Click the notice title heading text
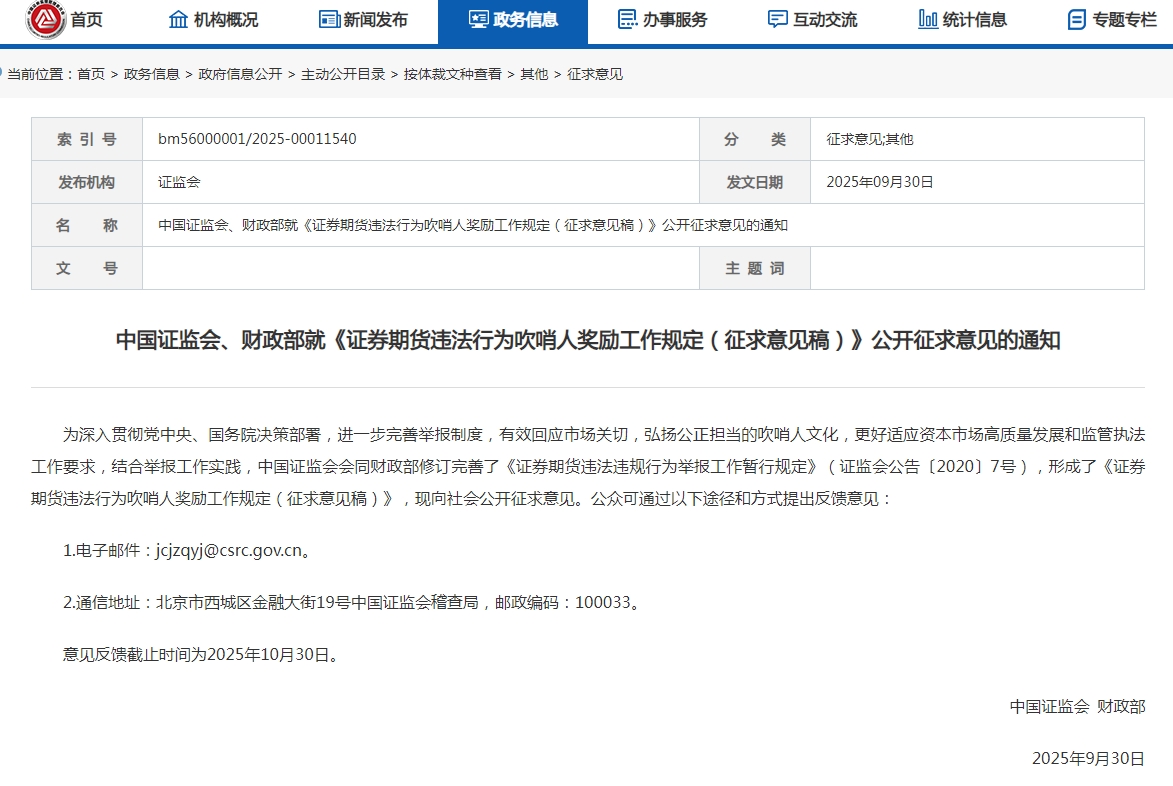 click(586, 339)
